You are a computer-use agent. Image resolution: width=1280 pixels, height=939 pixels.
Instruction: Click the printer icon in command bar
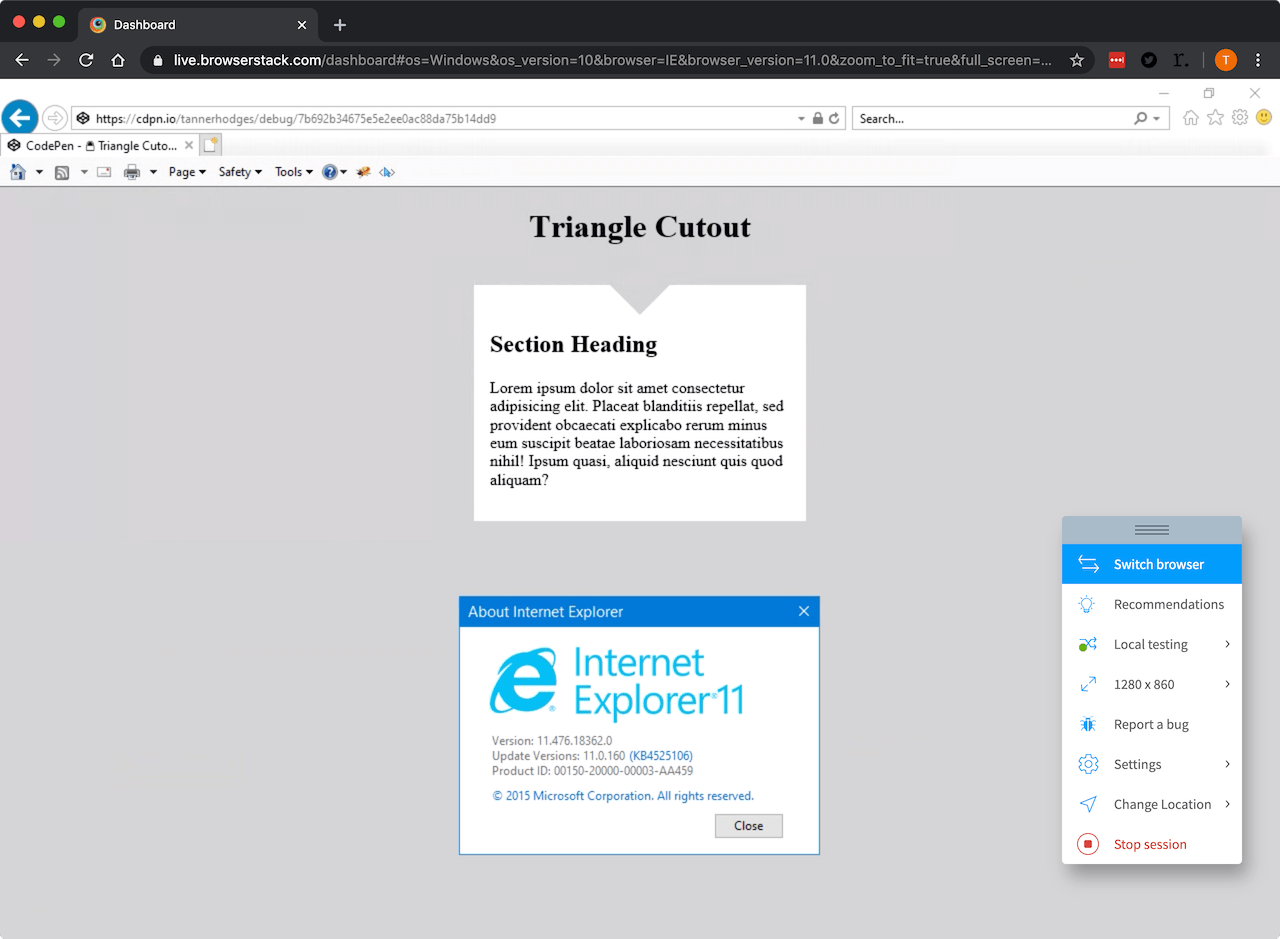point(132,172)
